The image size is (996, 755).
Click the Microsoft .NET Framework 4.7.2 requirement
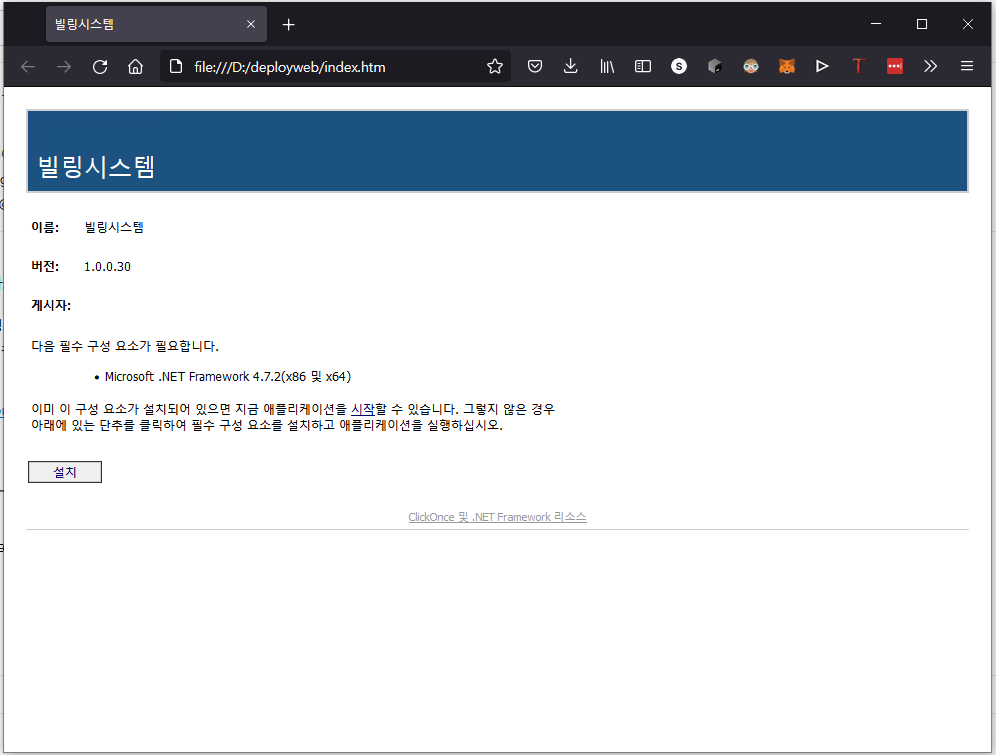[227, 377]
